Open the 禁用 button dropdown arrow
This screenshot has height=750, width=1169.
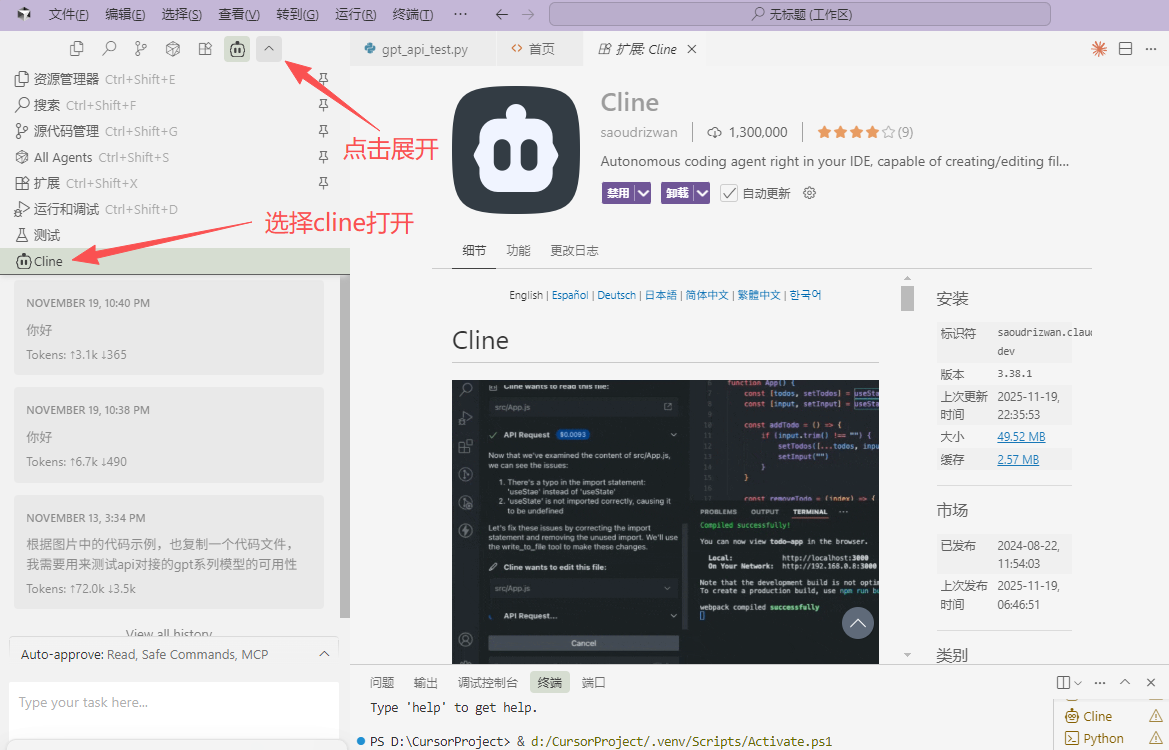point(643,193)
